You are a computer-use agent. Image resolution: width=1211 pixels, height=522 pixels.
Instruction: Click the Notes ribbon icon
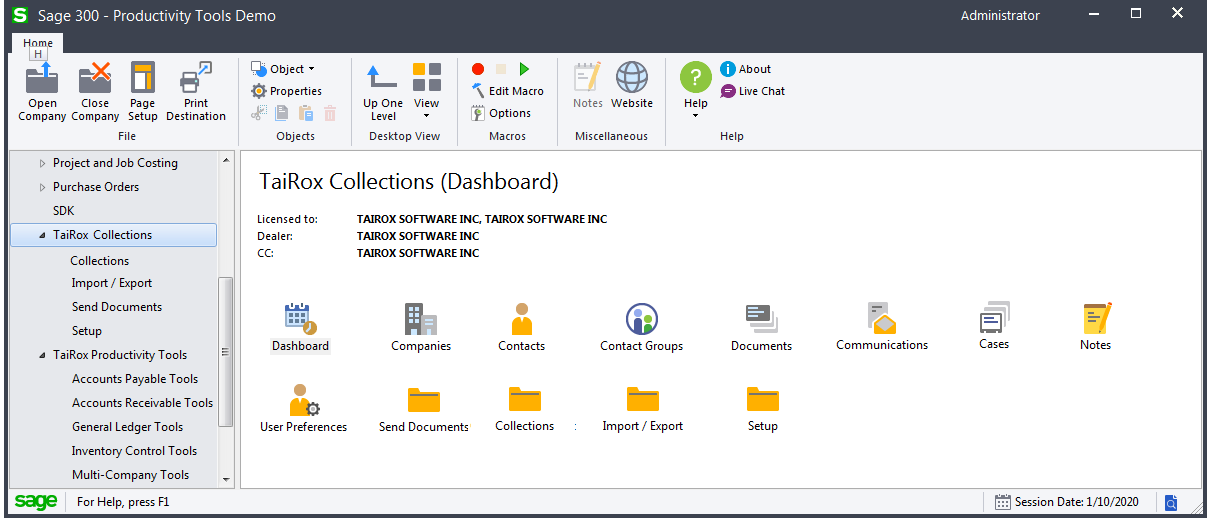click(588, 78)
